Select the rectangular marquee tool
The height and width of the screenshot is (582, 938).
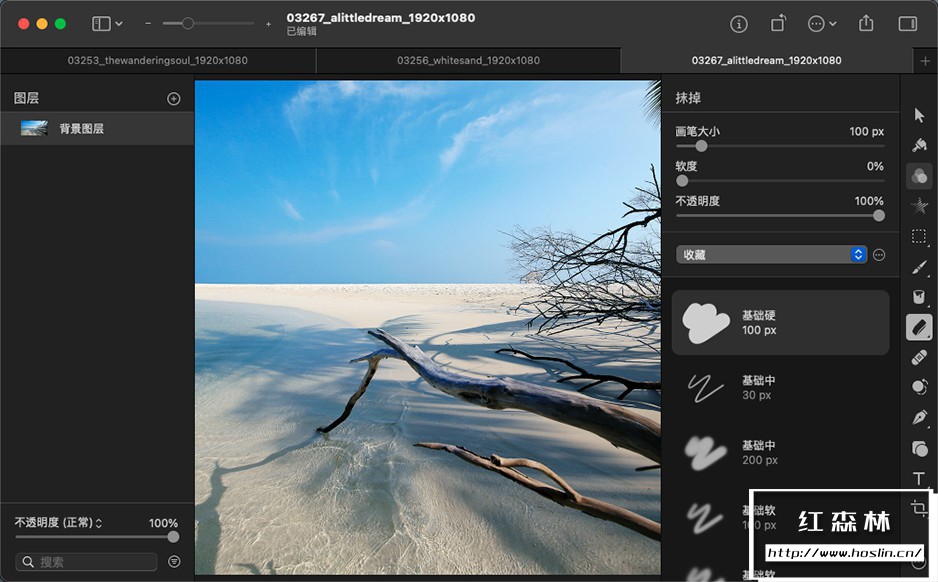click(919, 237)
